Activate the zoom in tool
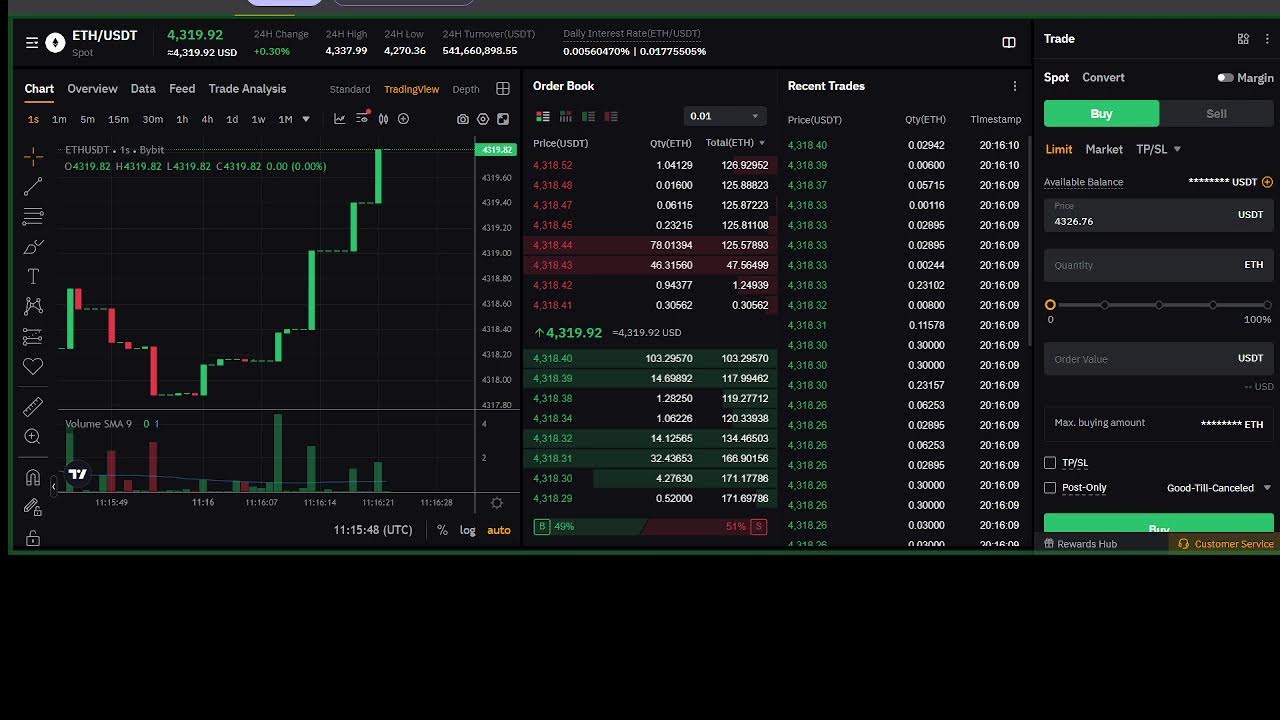Viewport: 1280px width, 720px height. tap(33, 436)
